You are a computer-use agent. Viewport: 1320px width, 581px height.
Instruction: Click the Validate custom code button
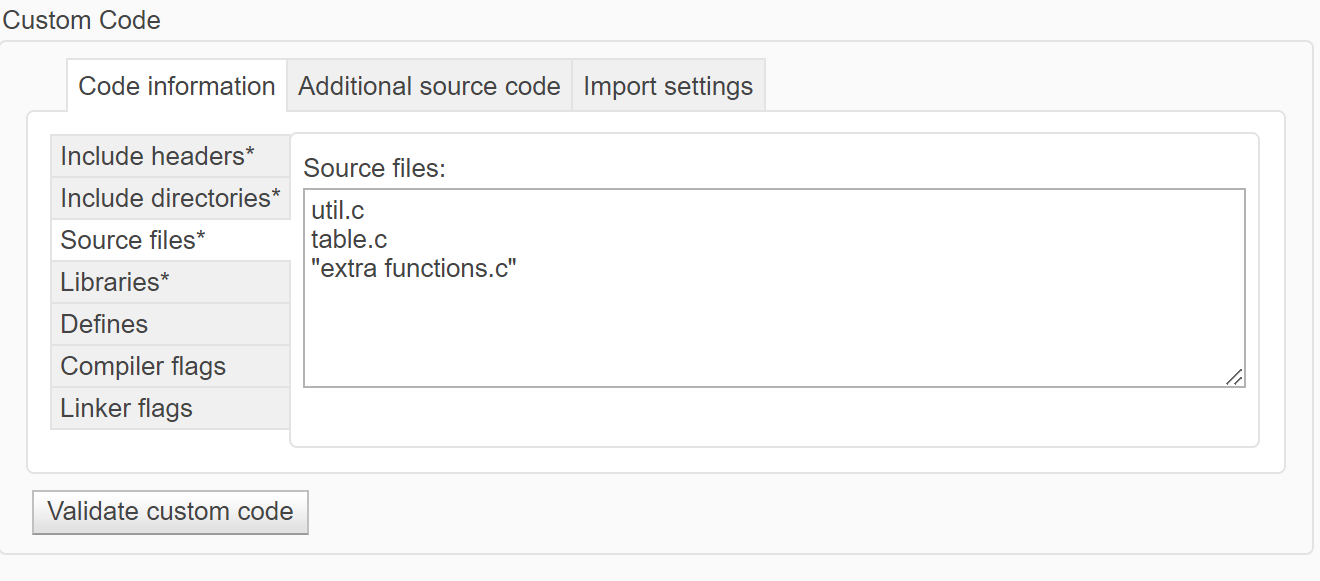click(x=170, y=512)
